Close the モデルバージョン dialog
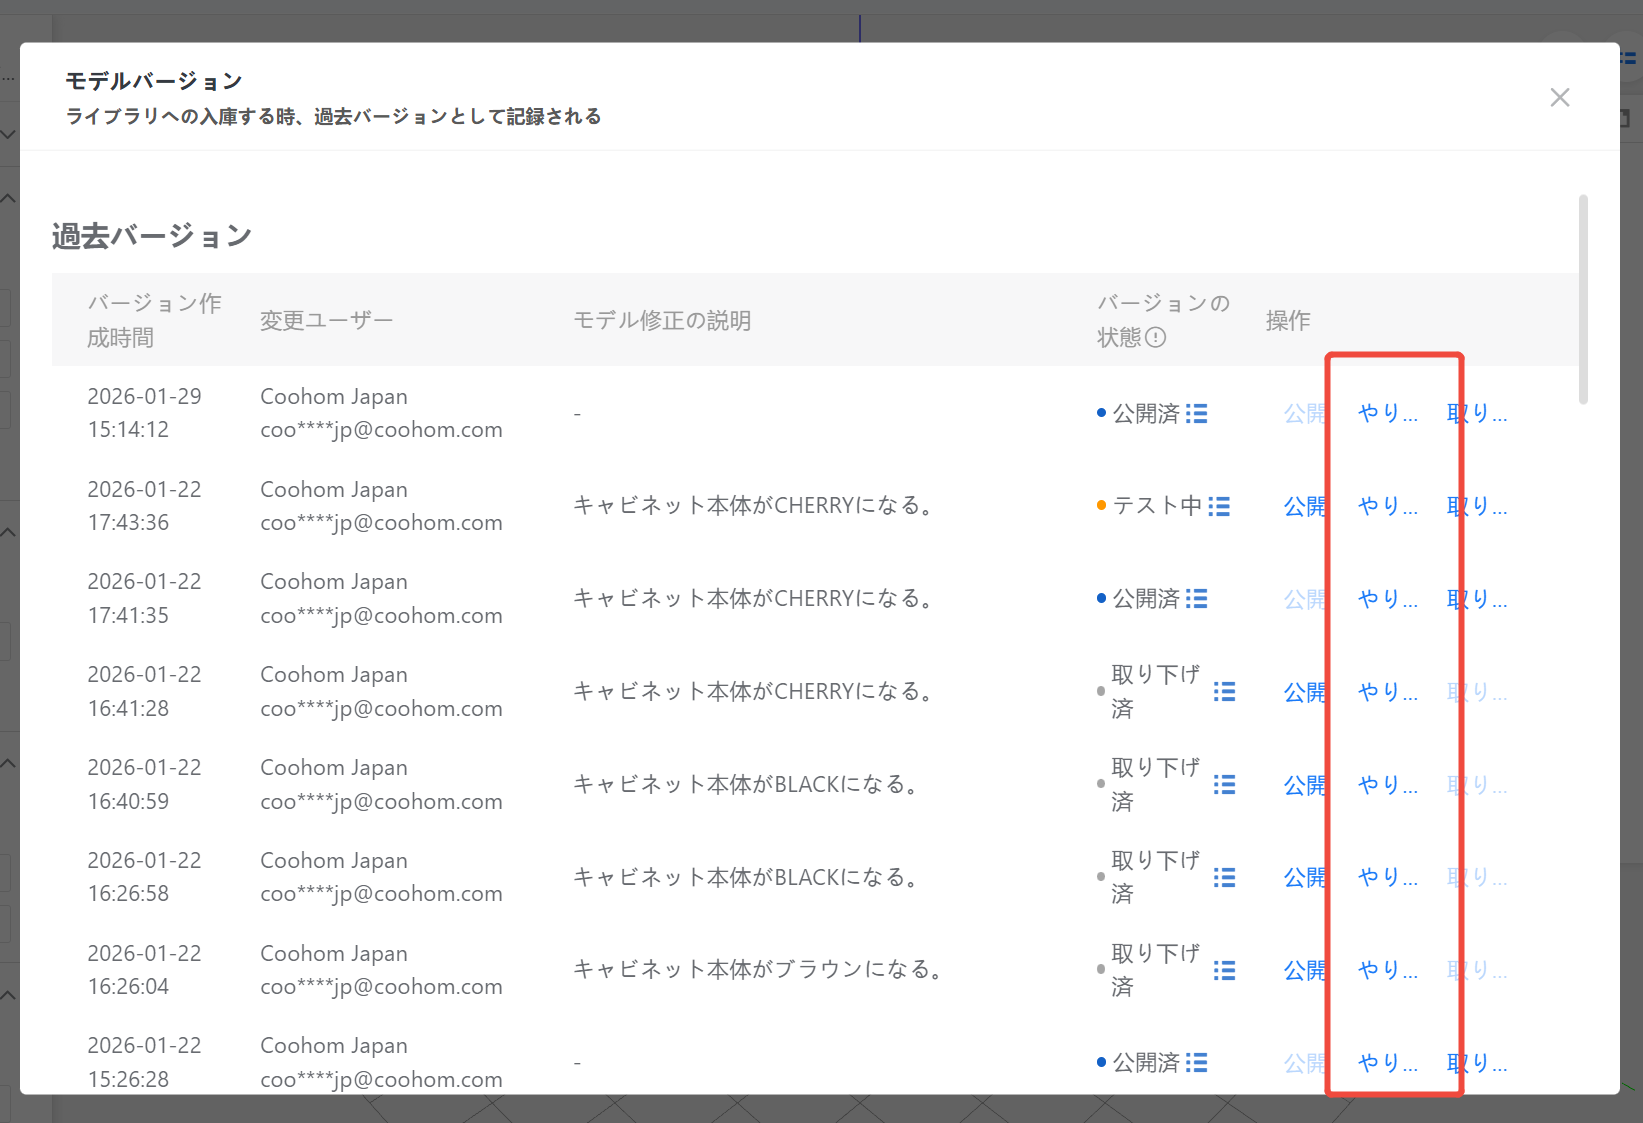The image size is (1643, 1123). click(1559, 97)
